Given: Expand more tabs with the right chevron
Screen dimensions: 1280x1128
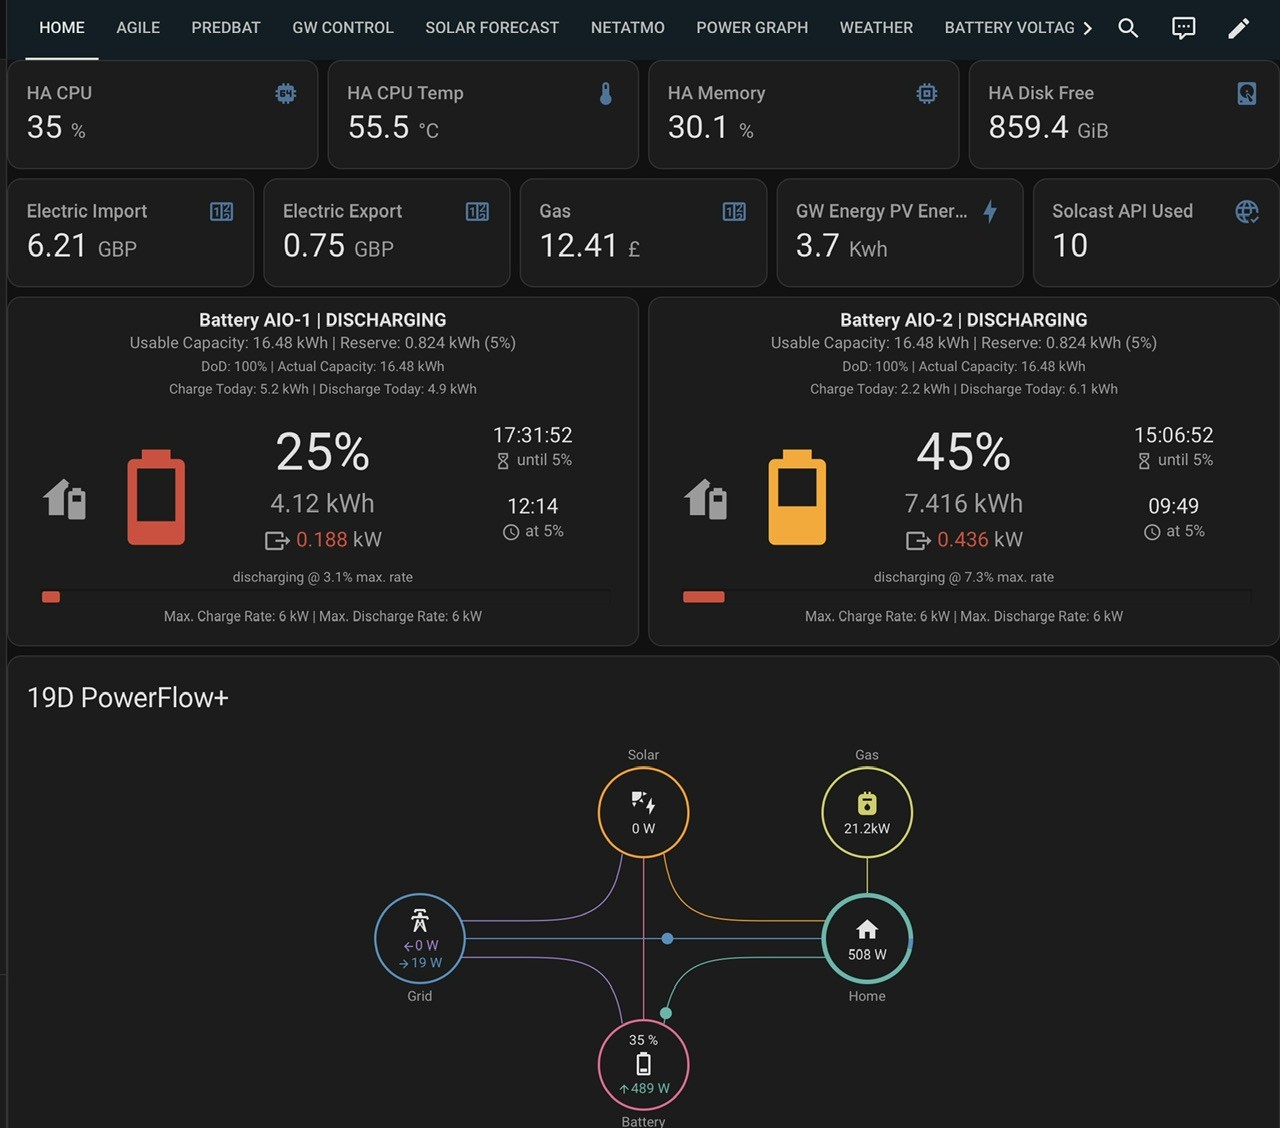Looking at the screenshot, I should click(x=1087, y=28).
